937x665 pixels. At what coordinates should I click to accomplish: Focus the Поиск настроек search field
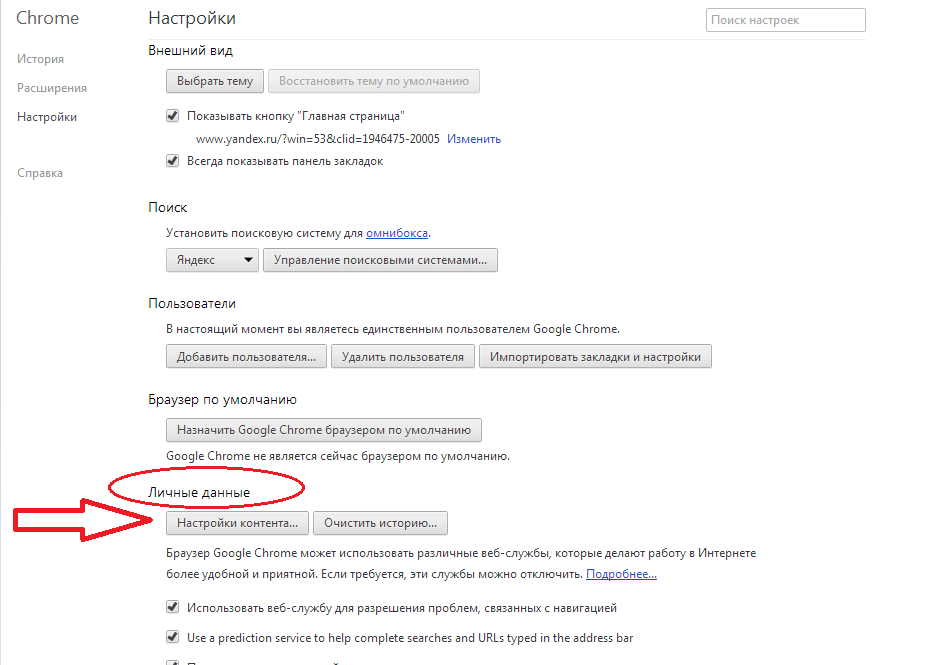pyautogui.click(x=785, y=20)
